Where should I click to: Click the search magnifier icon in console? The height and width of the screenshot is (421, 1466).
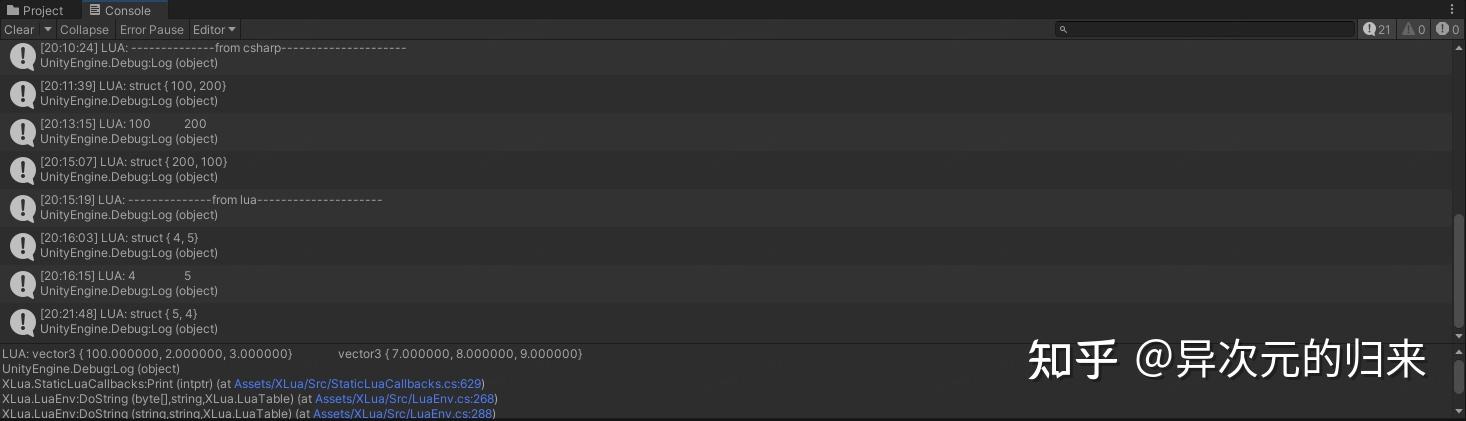point(1064,30)
